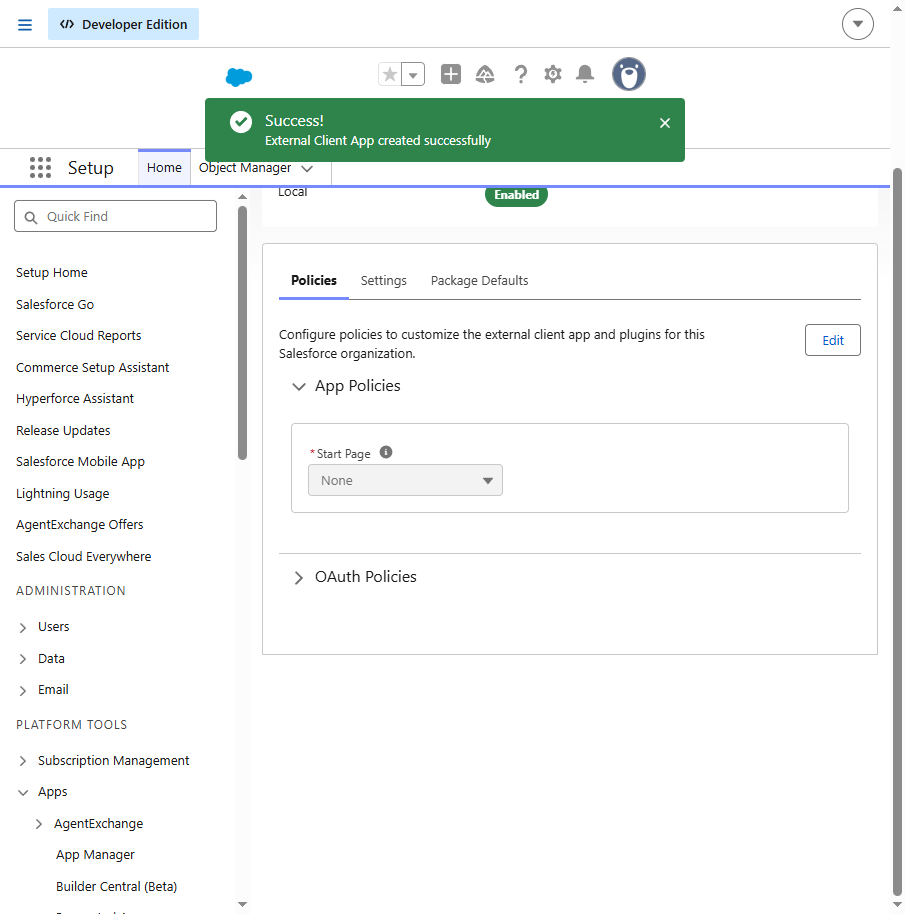Expand Subscription Management section
The image size is (905, 914).
coord(23,761)
